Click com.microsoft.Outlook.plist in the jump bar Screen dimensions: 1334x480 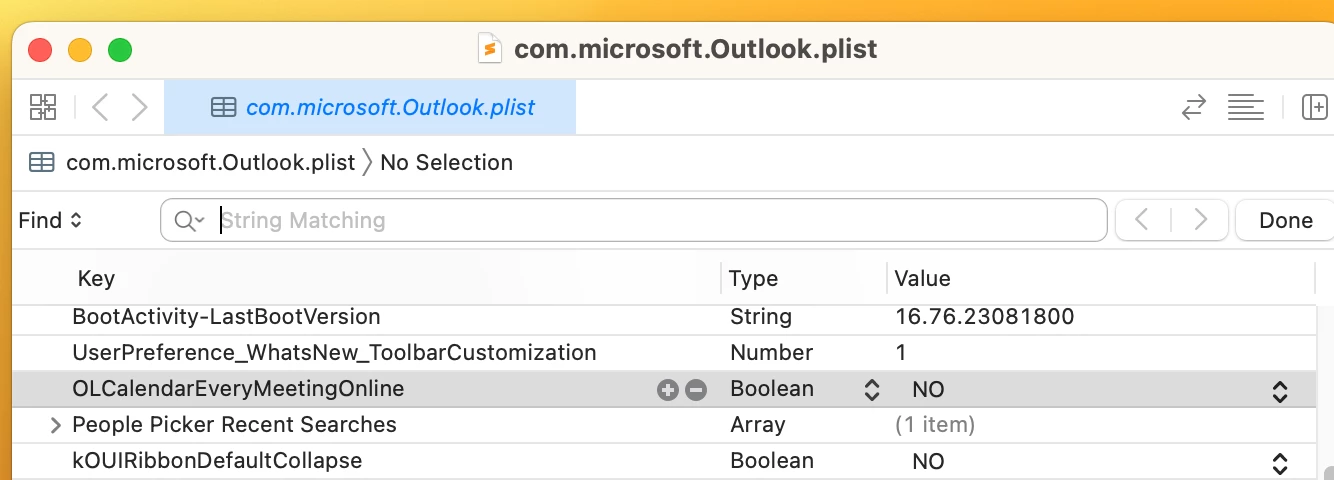tap(210, 162)
